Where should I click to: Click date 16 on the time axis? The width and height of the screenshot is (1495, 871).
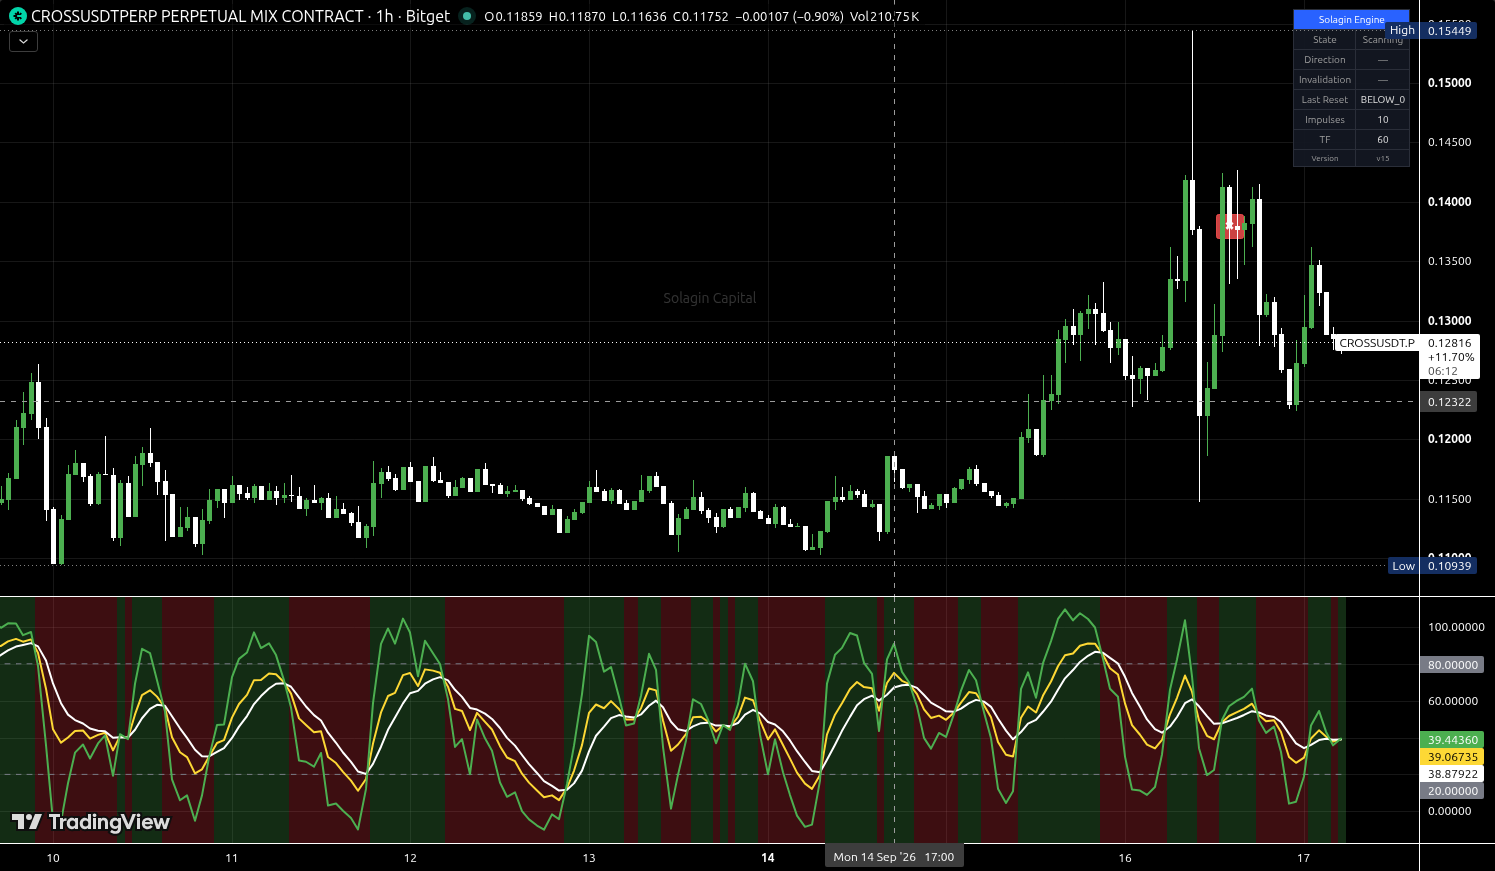pos(1125,858)
